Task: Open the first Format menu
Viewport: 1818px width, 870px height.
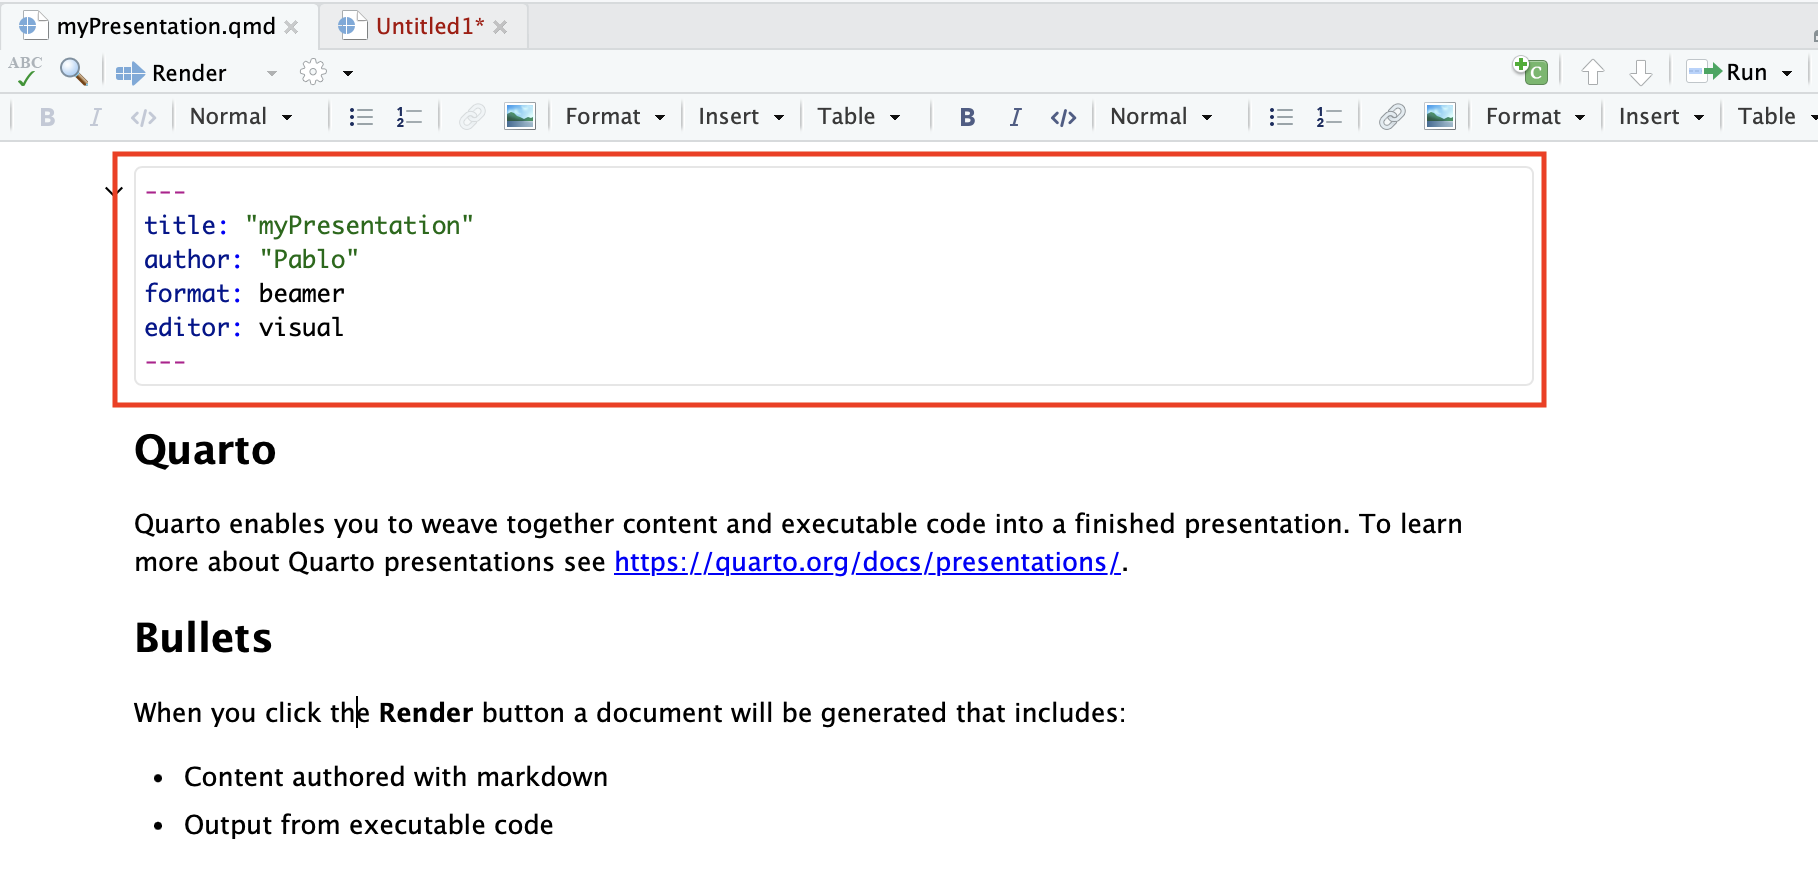Action: [615, 117]
